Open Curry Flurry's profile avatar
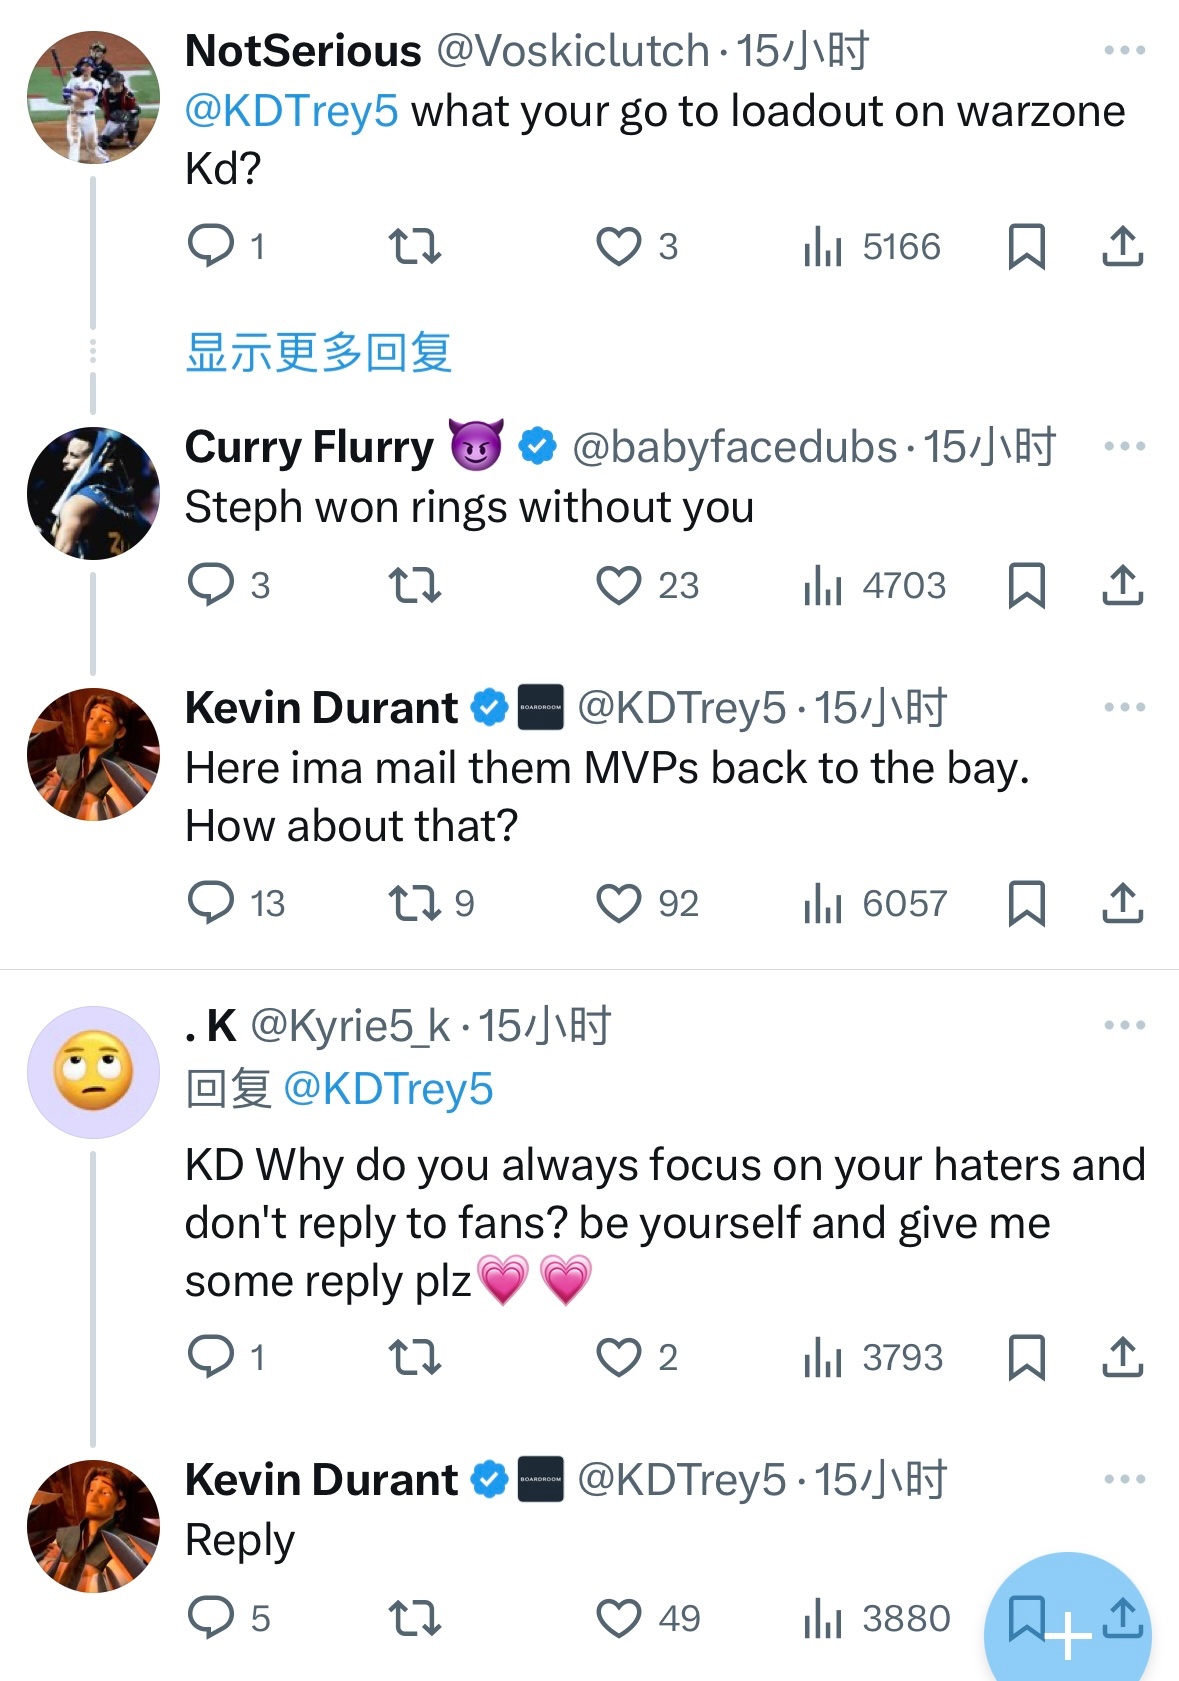1179x1681 pixels. [x=93, y=493]
